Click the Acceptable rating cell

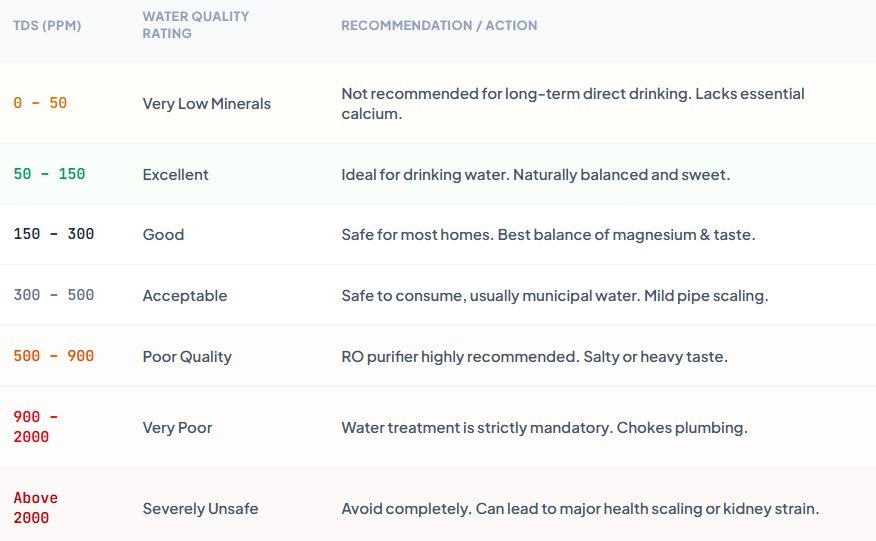tap(185, 296)
